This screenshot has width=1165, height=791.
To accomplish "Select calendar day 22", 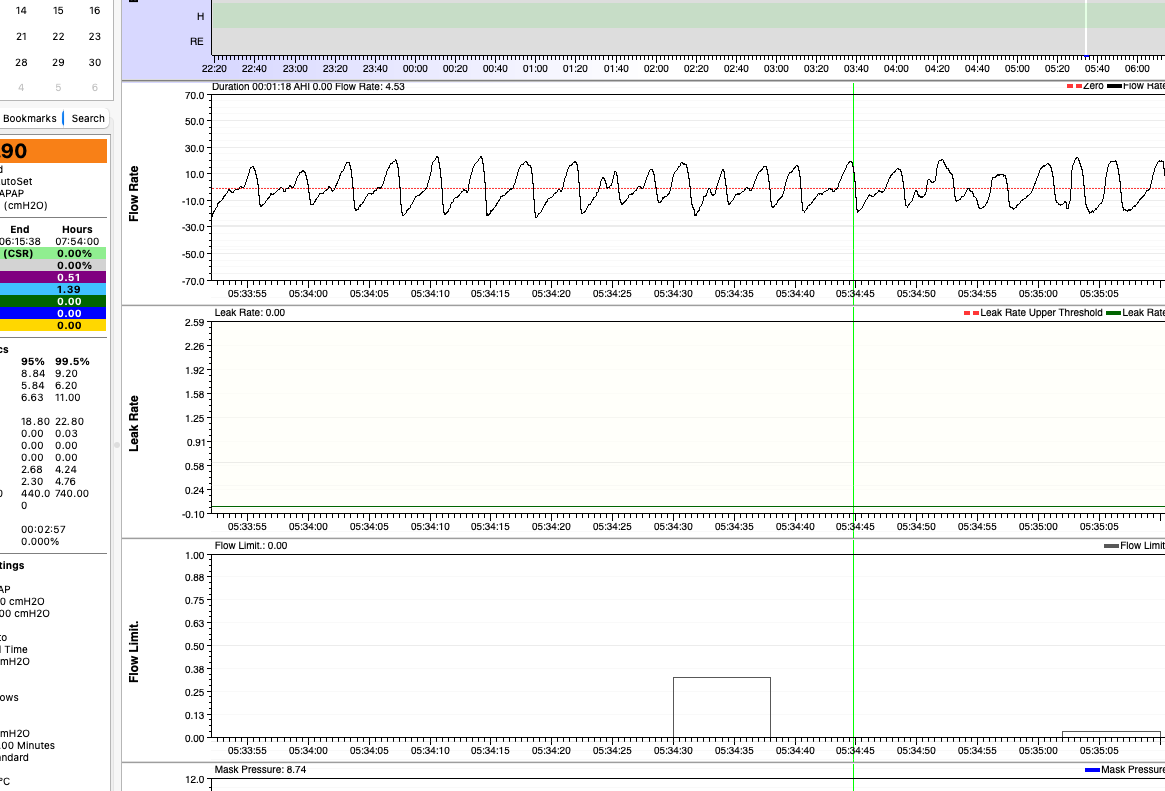I will 58,36.
